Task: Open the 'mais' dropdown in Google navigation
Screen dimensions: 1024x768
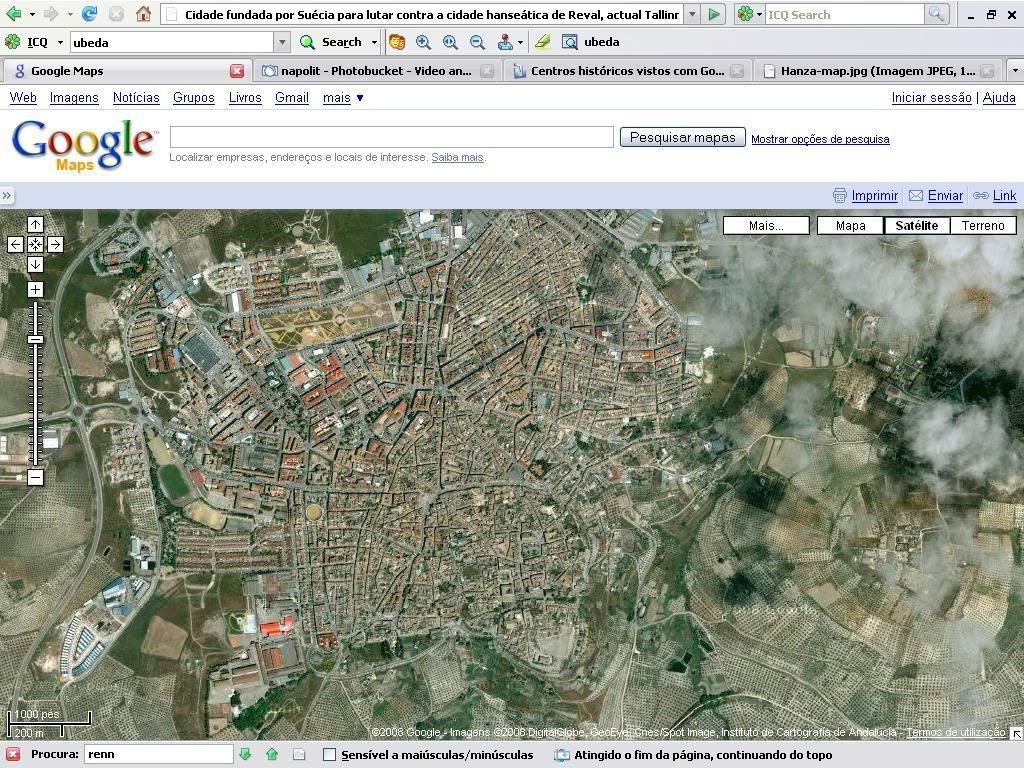Action: tap(343, 98)
